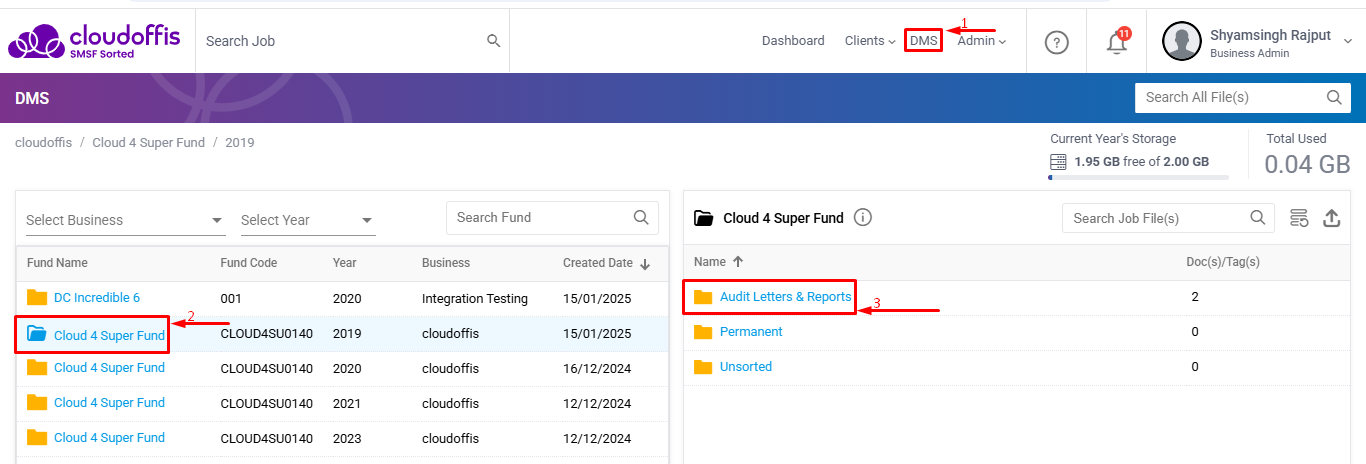This screenshot has width=1366, height=464.
Task: Click the Search All File(s) magnifier icon
Action: pos(1333,97)
